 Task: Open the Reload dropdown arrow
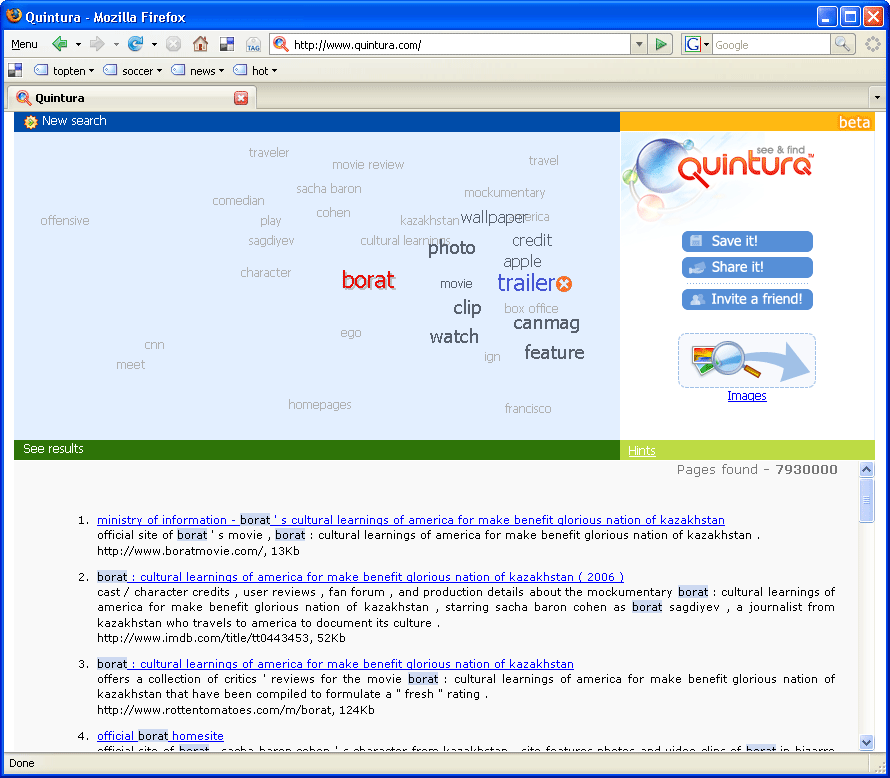point(154,44)
